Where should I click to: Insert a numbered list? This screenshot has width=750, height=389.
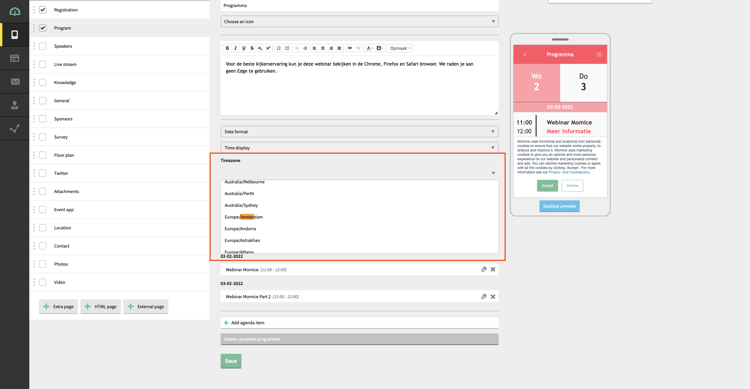point(279,48)
